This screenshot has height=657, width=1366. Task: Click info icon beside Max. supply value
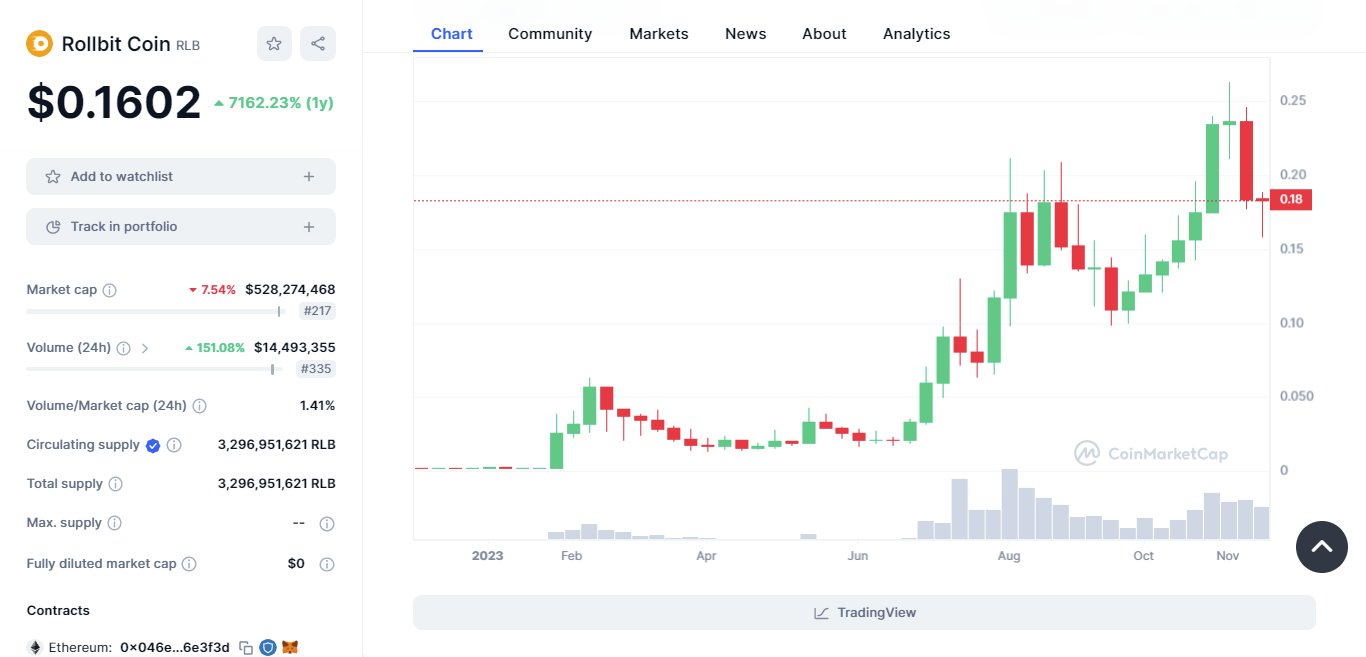click(327, 523)
